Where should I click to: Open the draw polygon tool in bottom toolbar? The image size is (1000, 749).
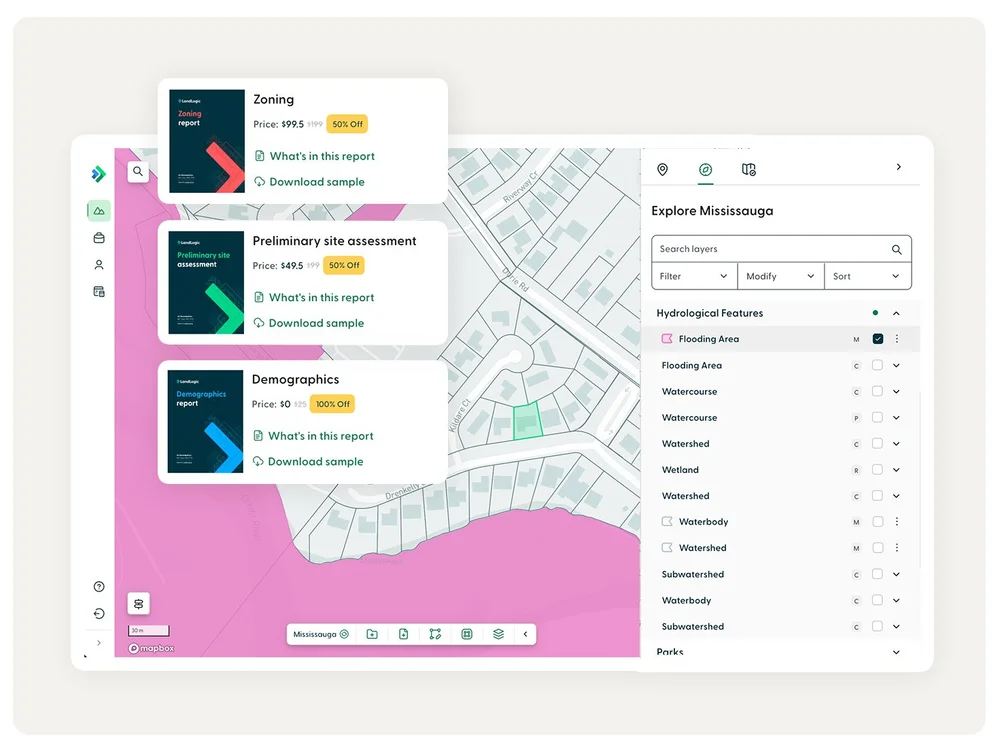435,634
